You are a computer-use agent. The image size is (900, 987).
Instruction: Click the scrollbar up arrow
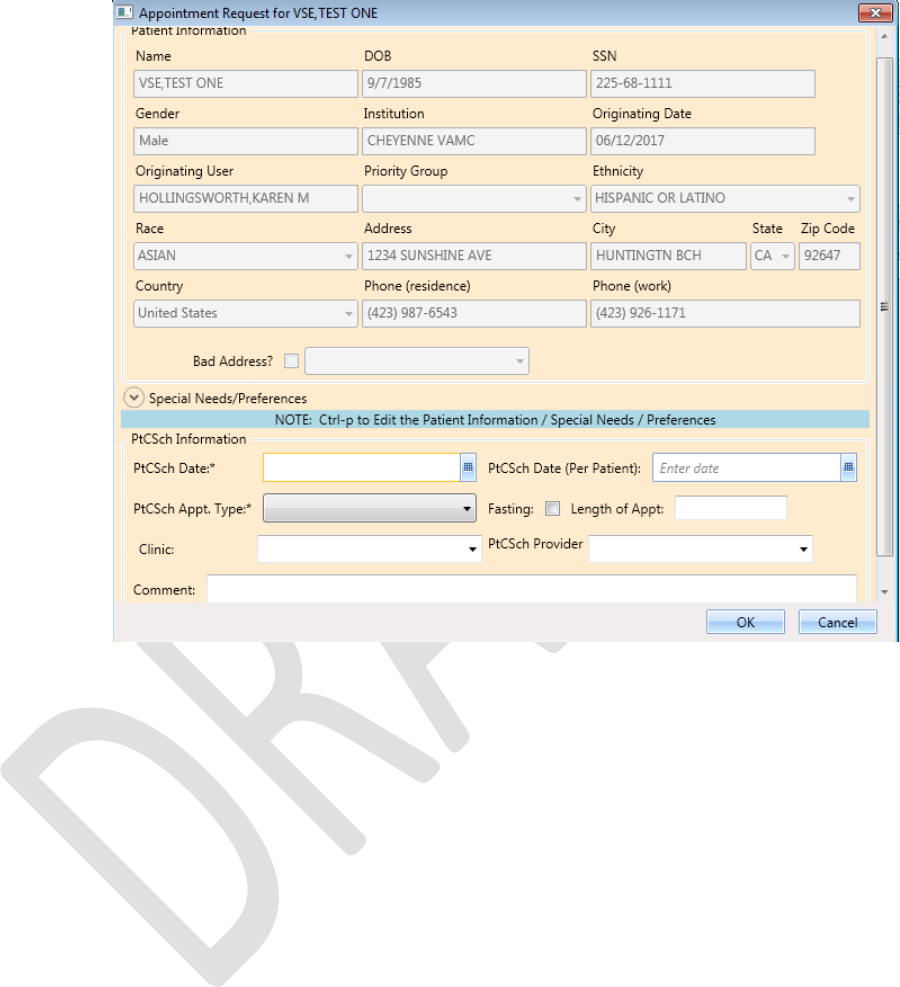[x=884, y=37]
